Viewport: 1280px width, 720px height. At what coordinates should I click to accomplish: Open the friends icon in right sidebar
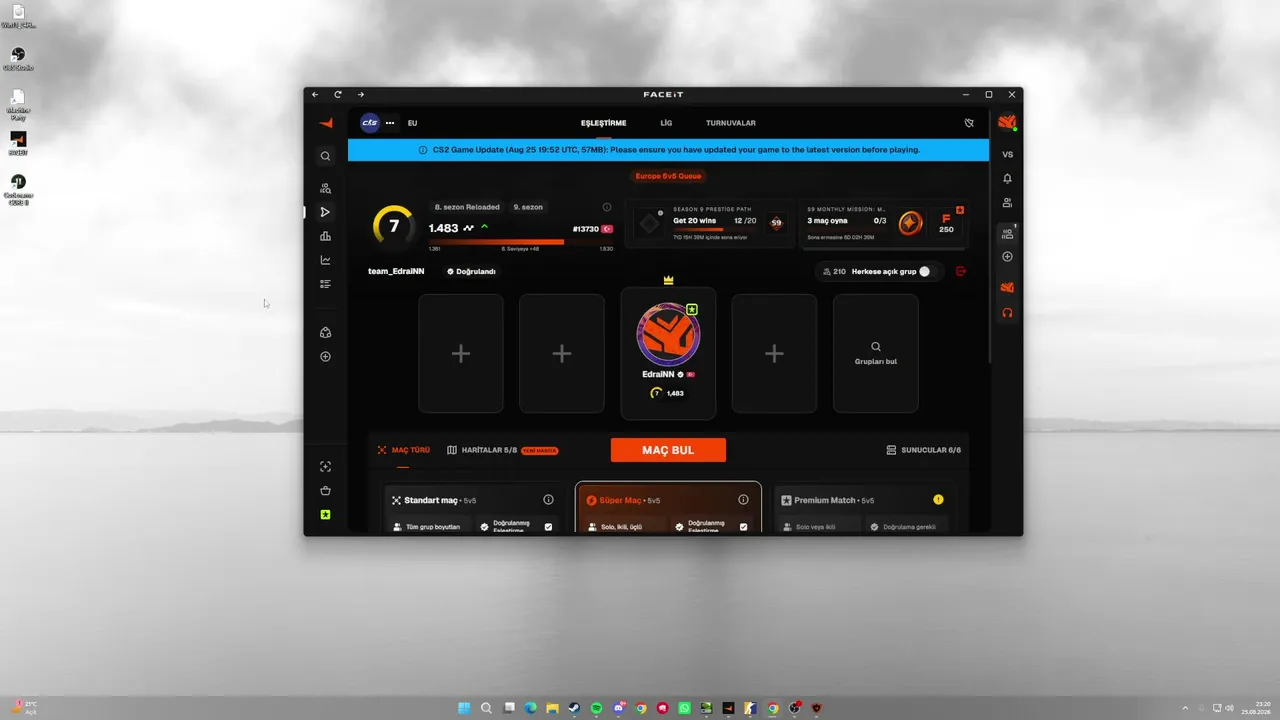pos(1007,203)
